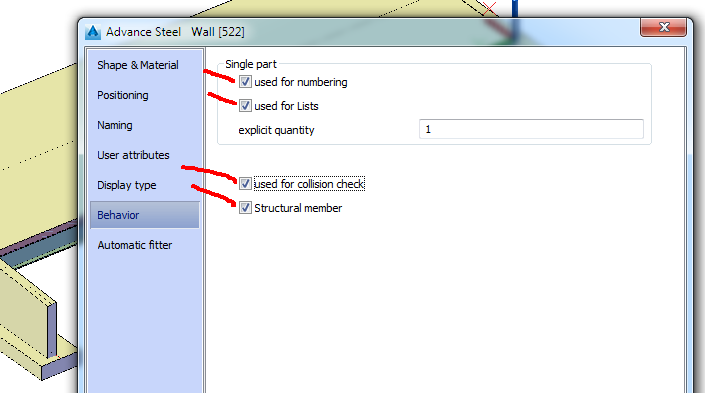Screen dimensions: 705x393
Task: Click the Single part group heading
Action: (251, 64)
